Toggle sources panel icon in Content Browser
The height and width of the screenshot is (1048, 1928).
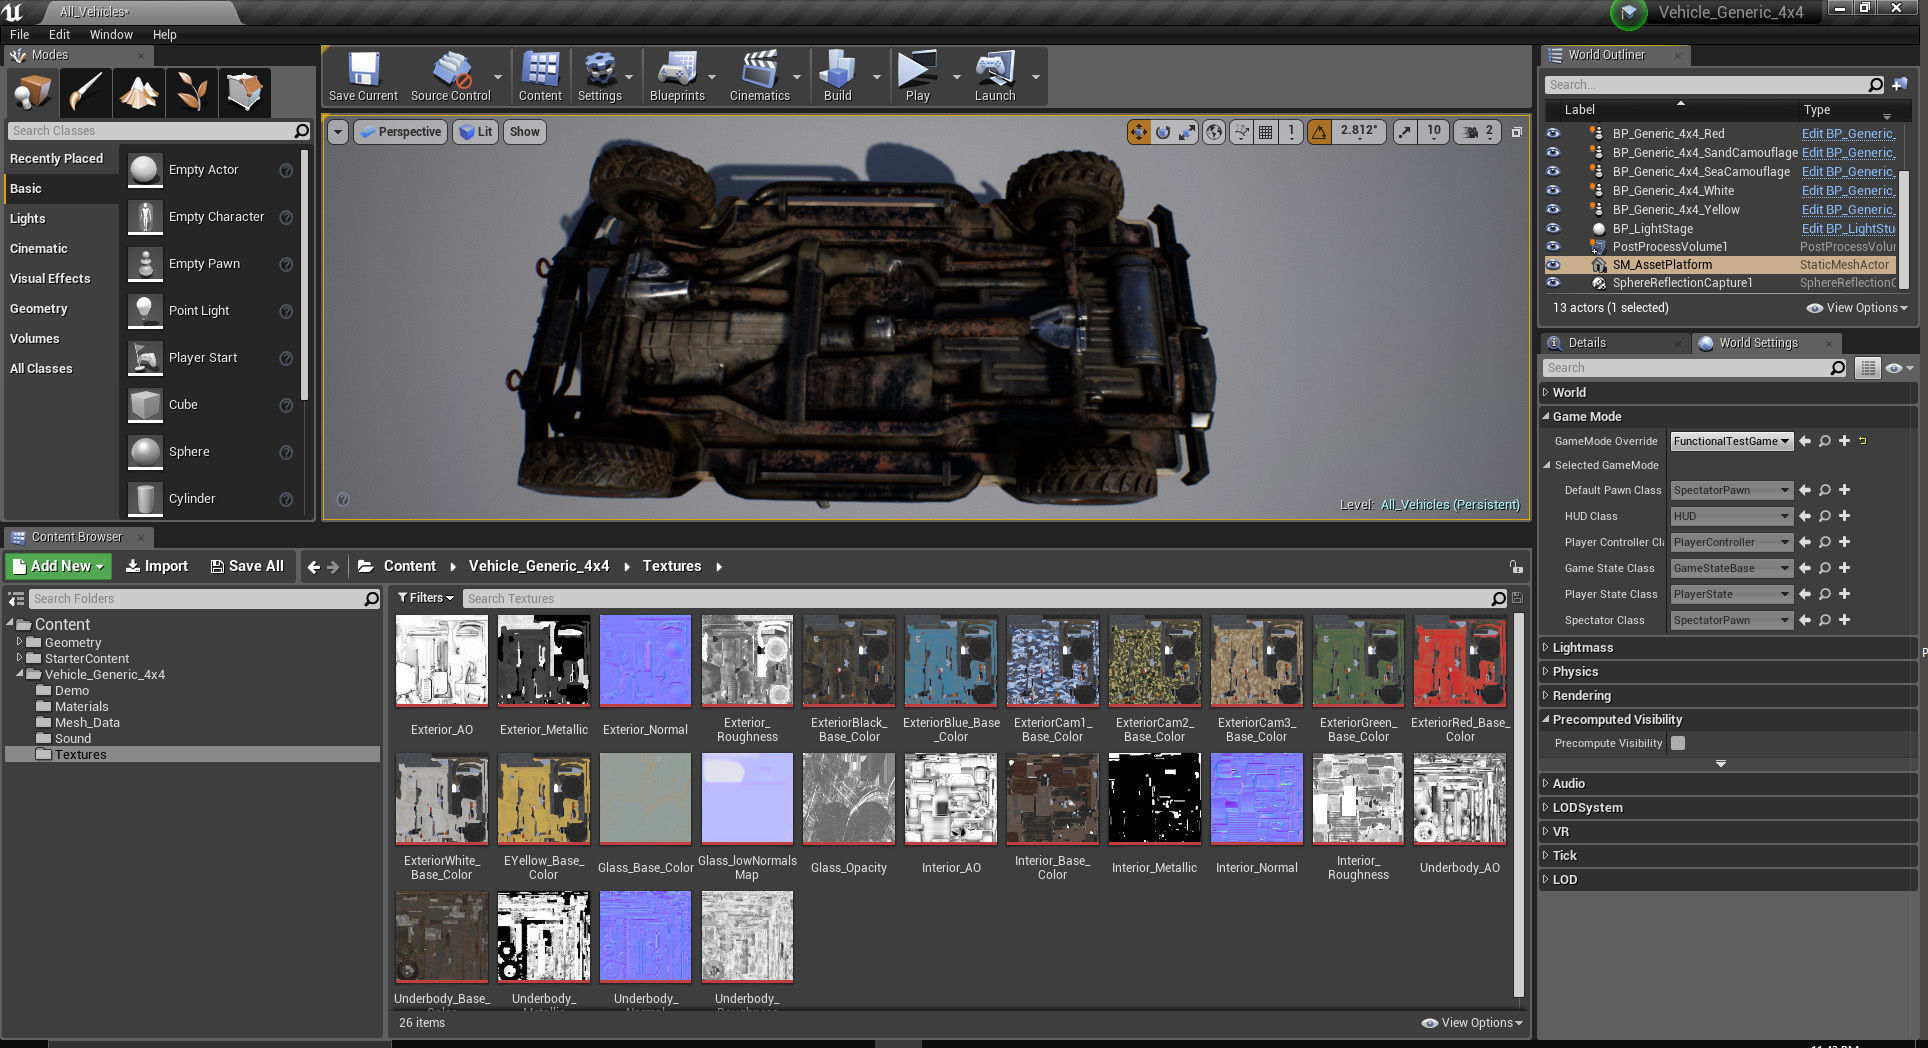(x=16, y=599)
